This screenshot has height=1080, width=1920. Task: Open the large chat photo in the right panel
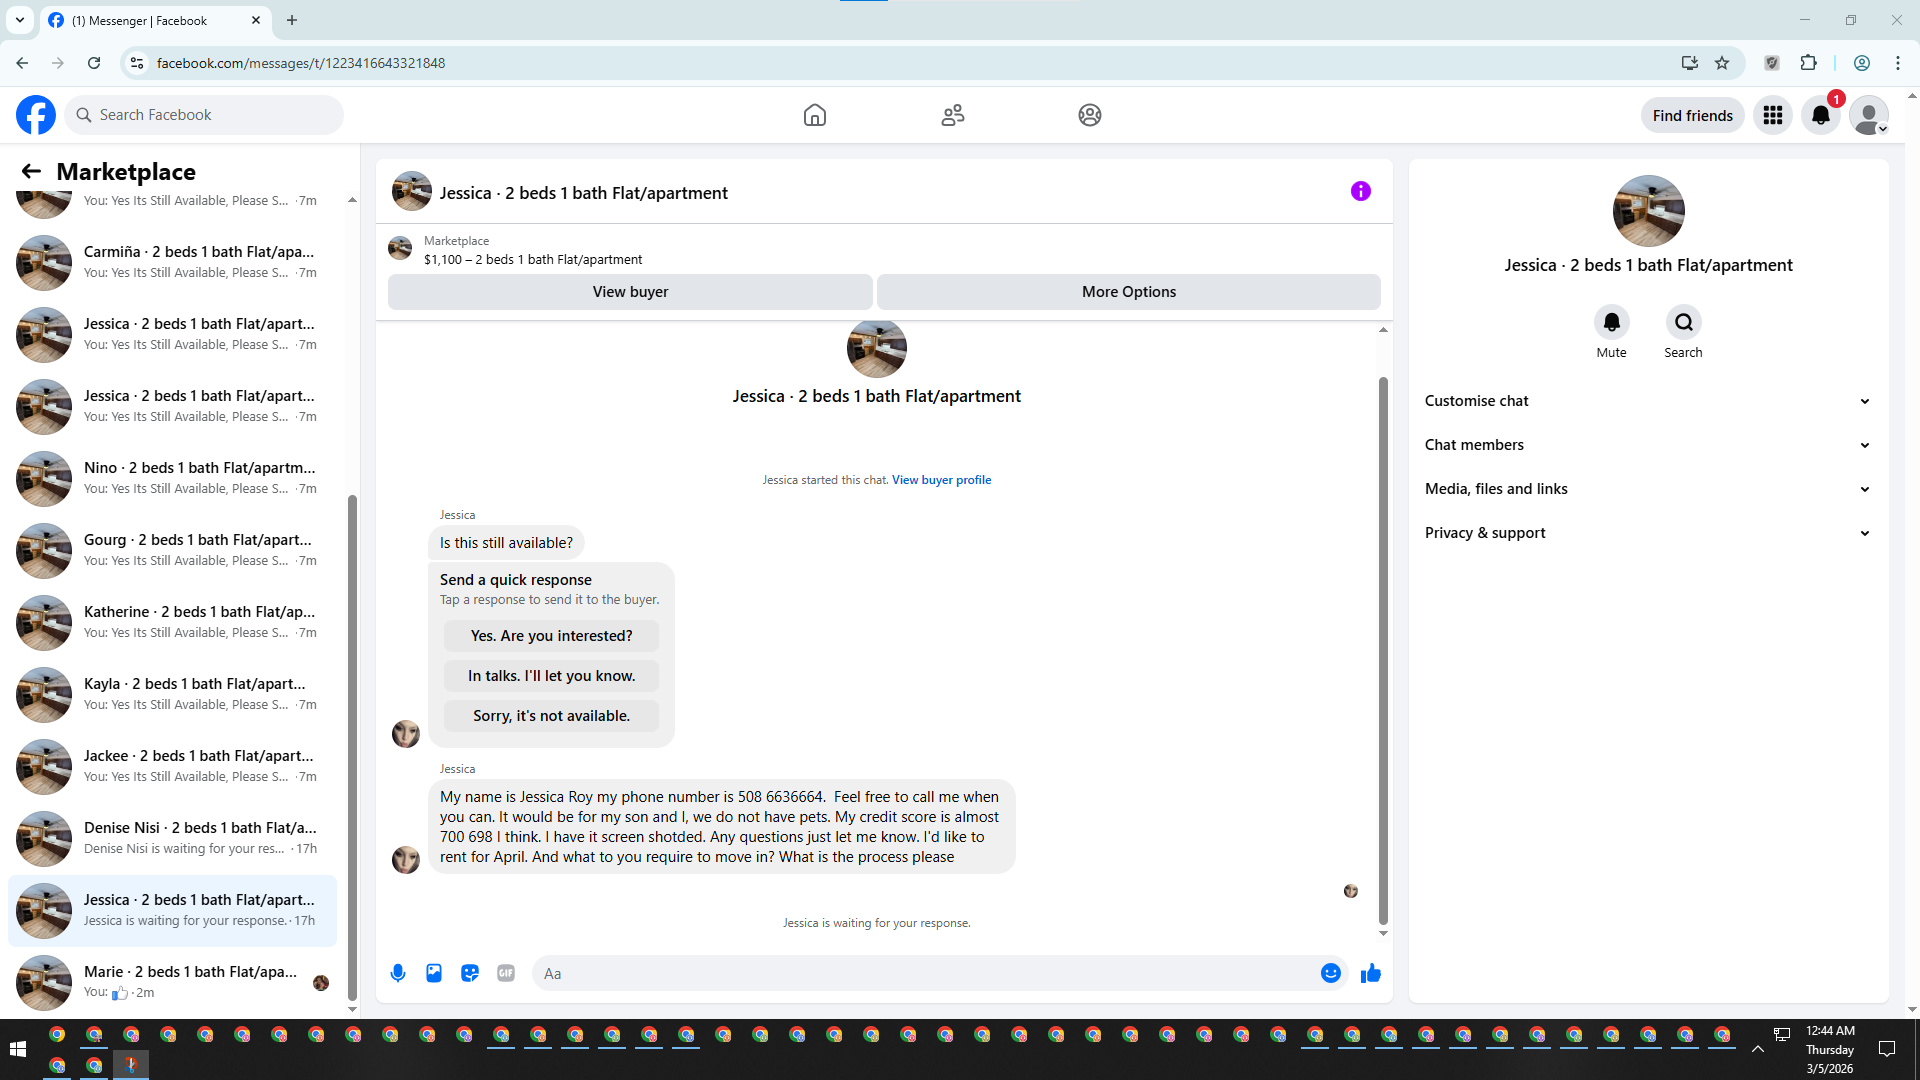1648,211
